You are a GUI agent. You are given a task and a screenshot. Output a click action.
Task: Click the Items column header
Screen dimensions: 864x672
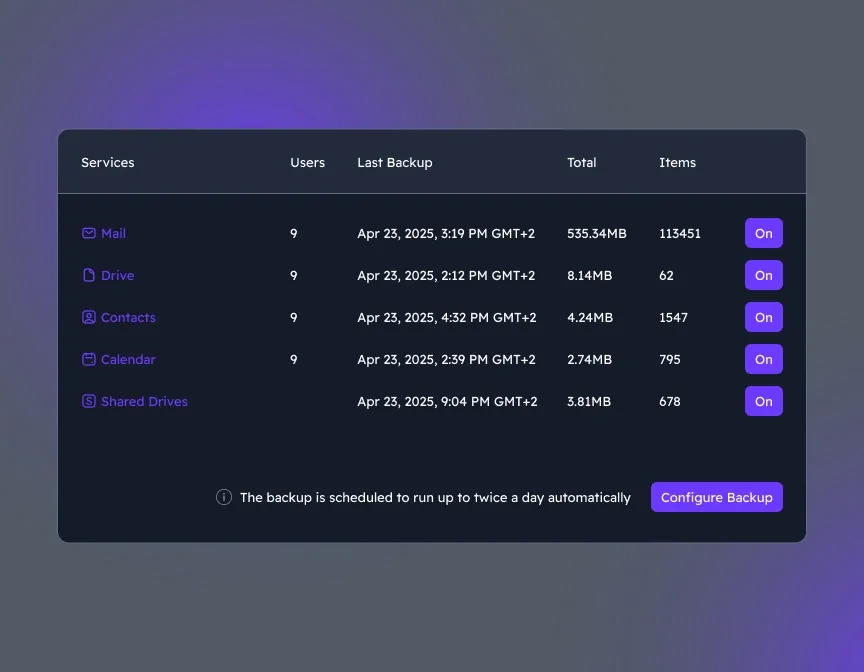(677, 162)
